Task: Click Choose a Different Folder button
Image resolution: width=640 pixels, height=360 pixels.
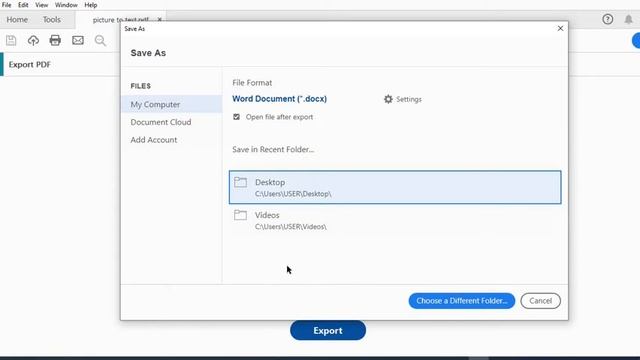Action: tap(462, 301)
